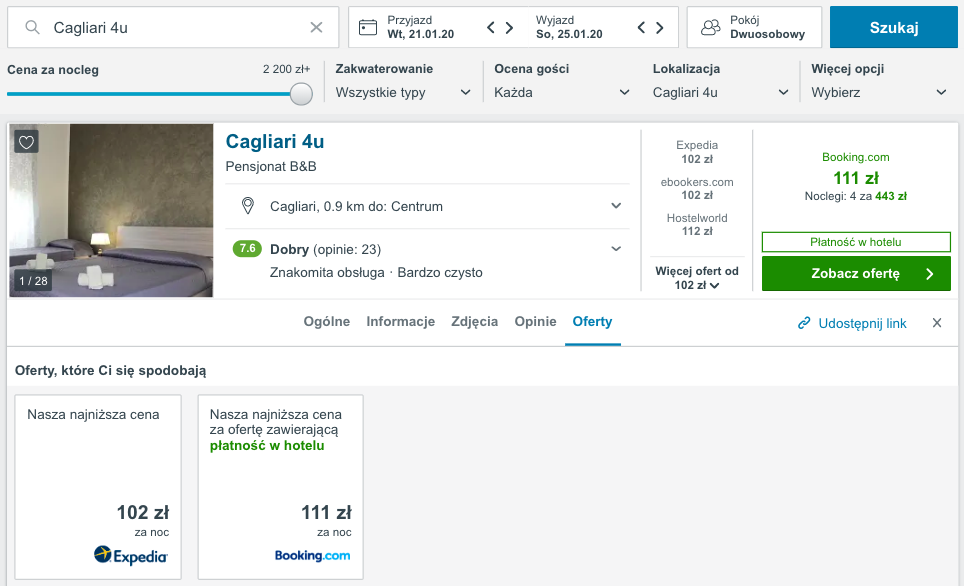Click the guests room type icon
Viewport: 964px width, 586px height.
711,27
